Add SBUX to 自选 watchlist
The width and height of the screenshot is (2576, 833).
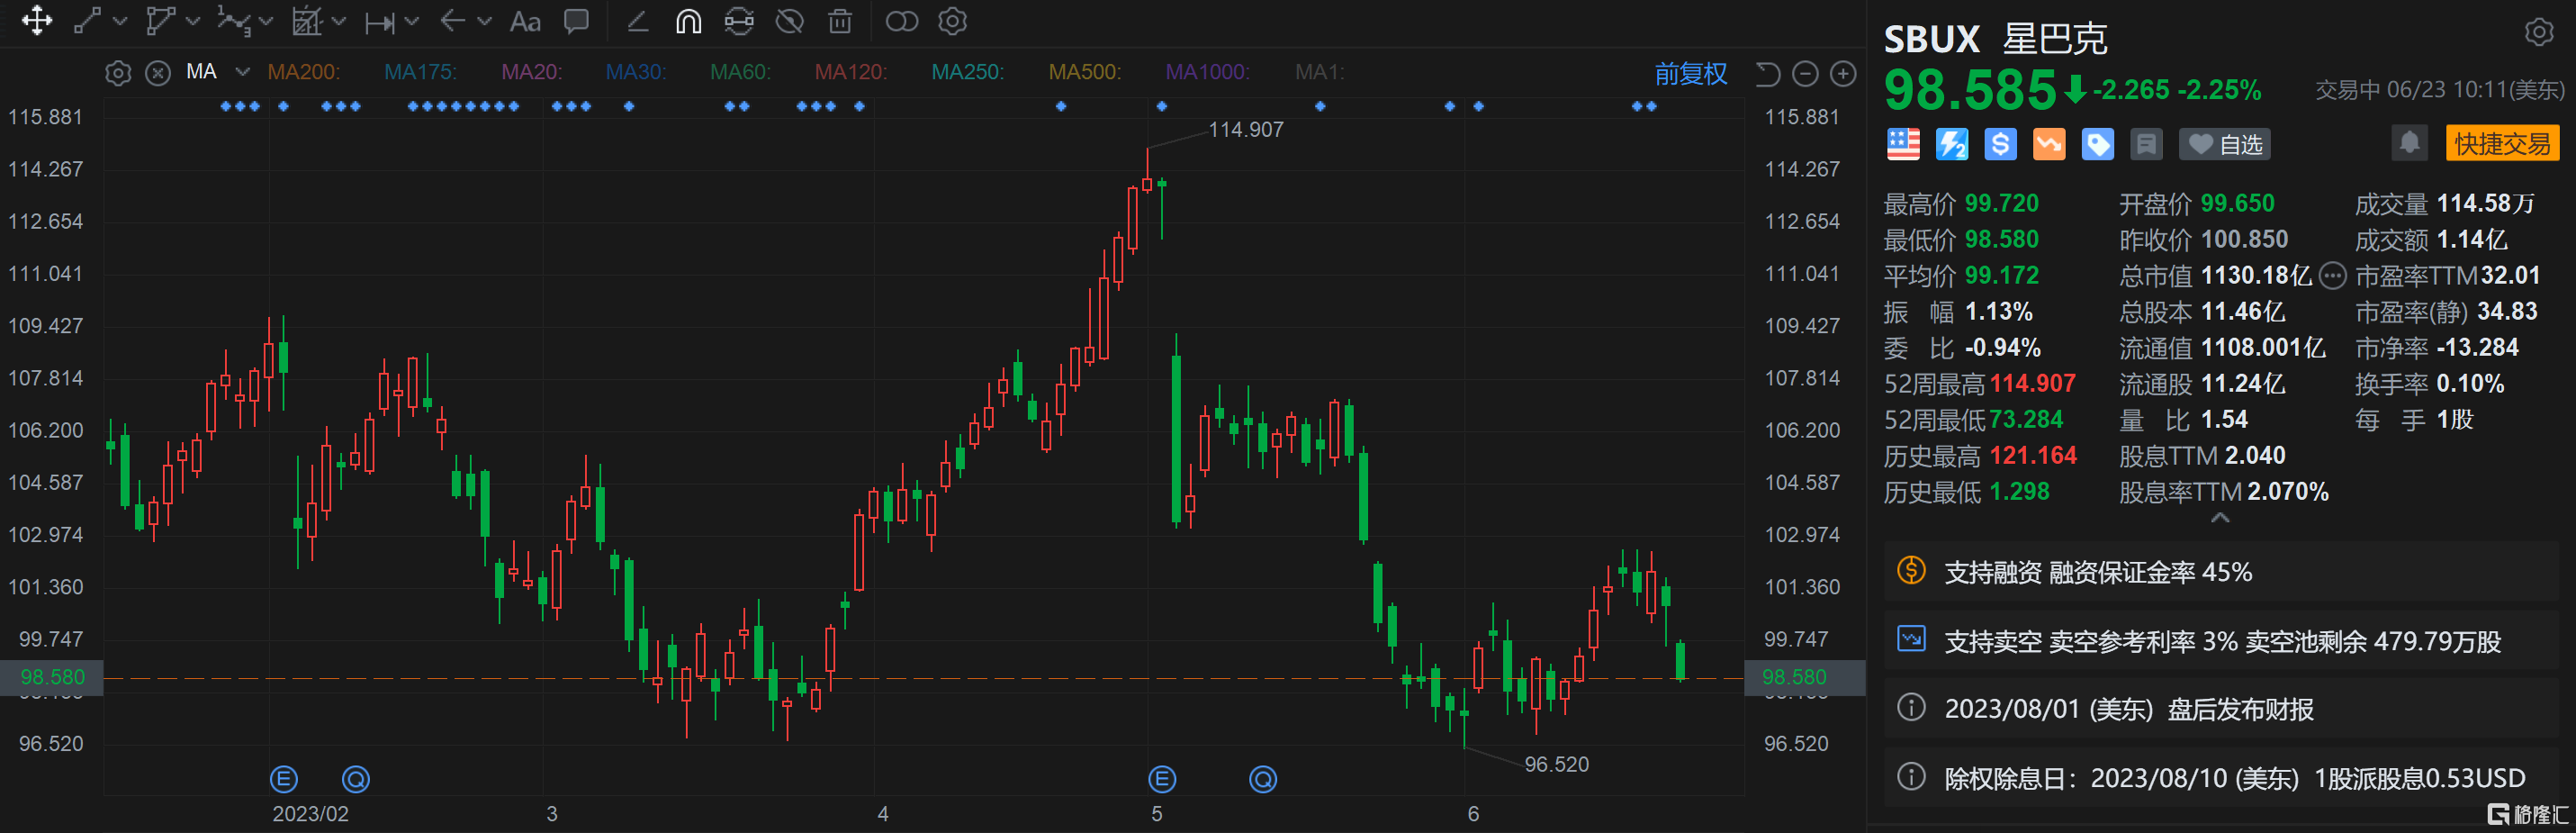[x=2225, y=144]
